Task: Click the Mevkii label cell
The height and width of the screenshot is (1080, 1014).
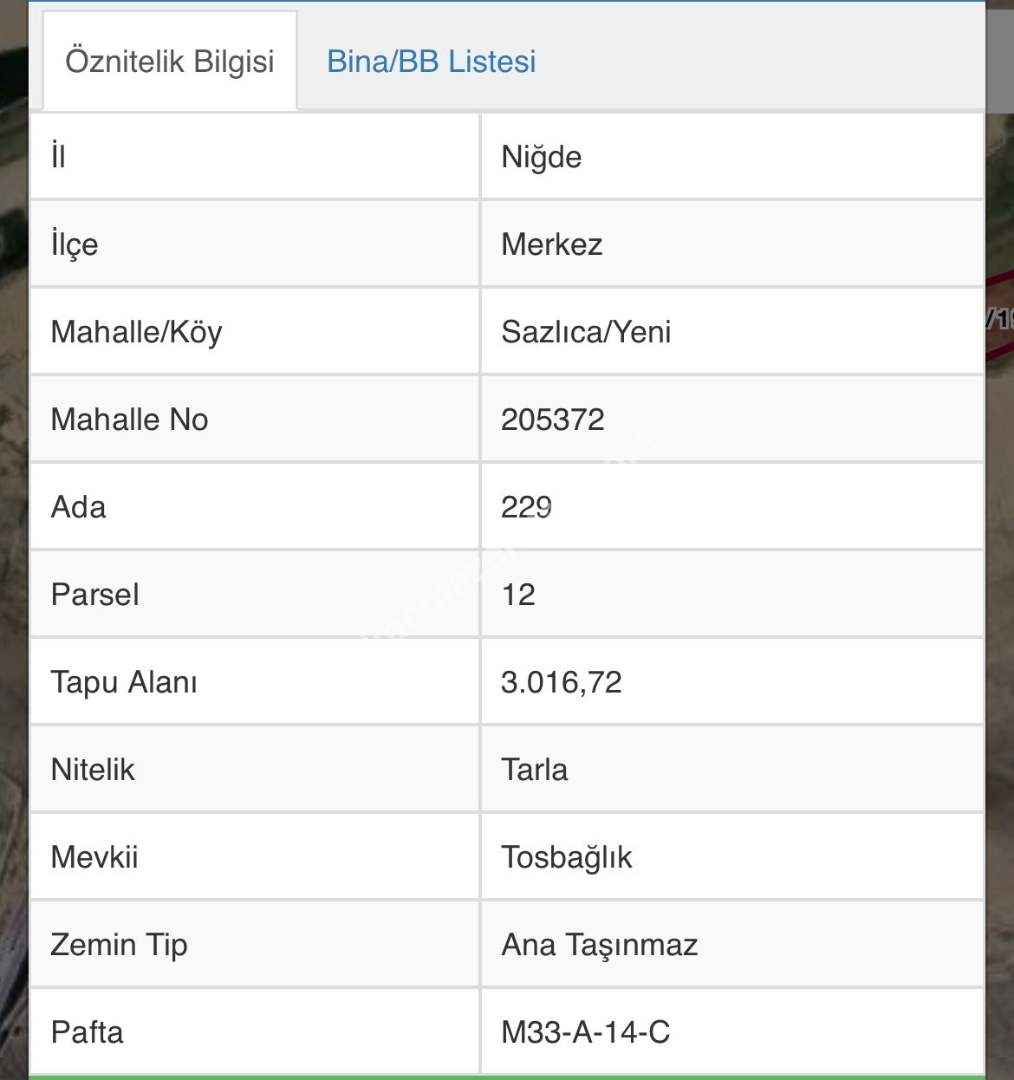Action: (x=94, y=857)
